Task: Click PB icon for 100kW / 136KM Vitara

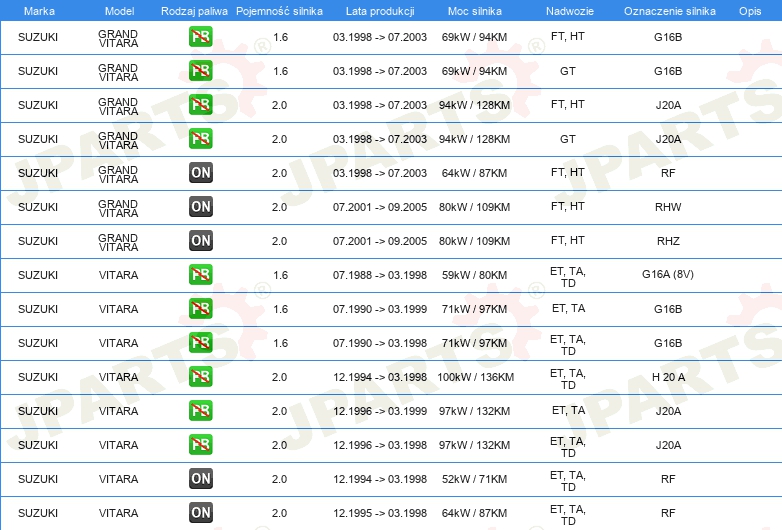Action: tap(201, 377)
